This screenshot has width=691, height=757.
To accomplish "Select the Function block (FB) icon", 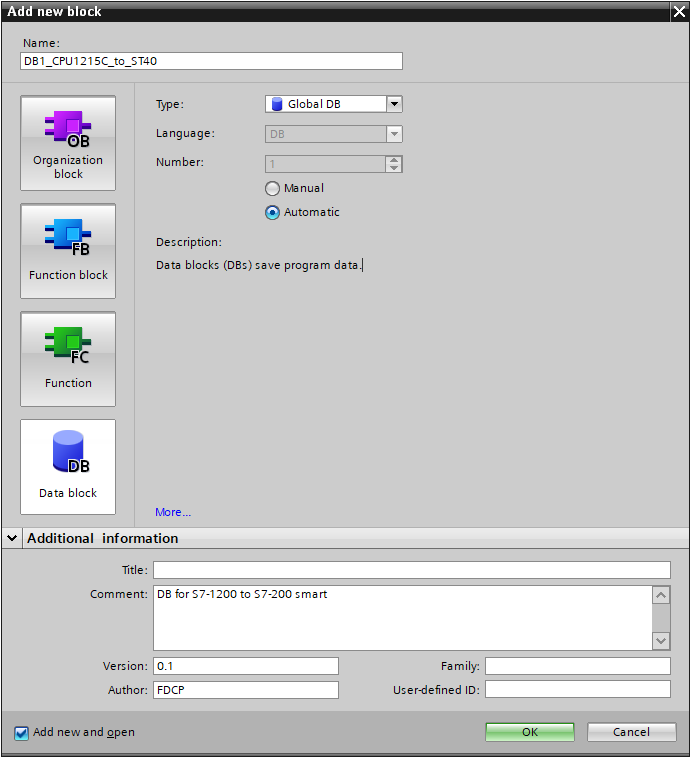I will pyautogui.click(x=68, y=251).
